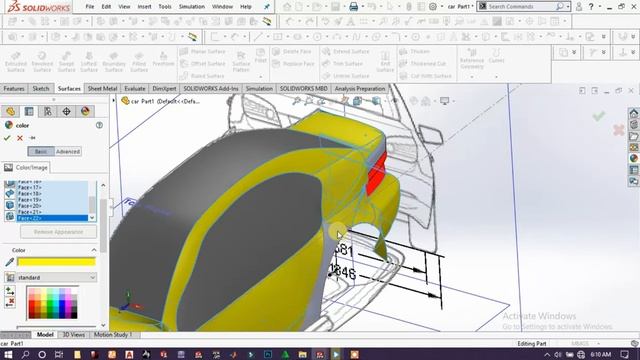Open the Sketch ribbon tab
Screen dimensions: 640x360
coord(41,89)
